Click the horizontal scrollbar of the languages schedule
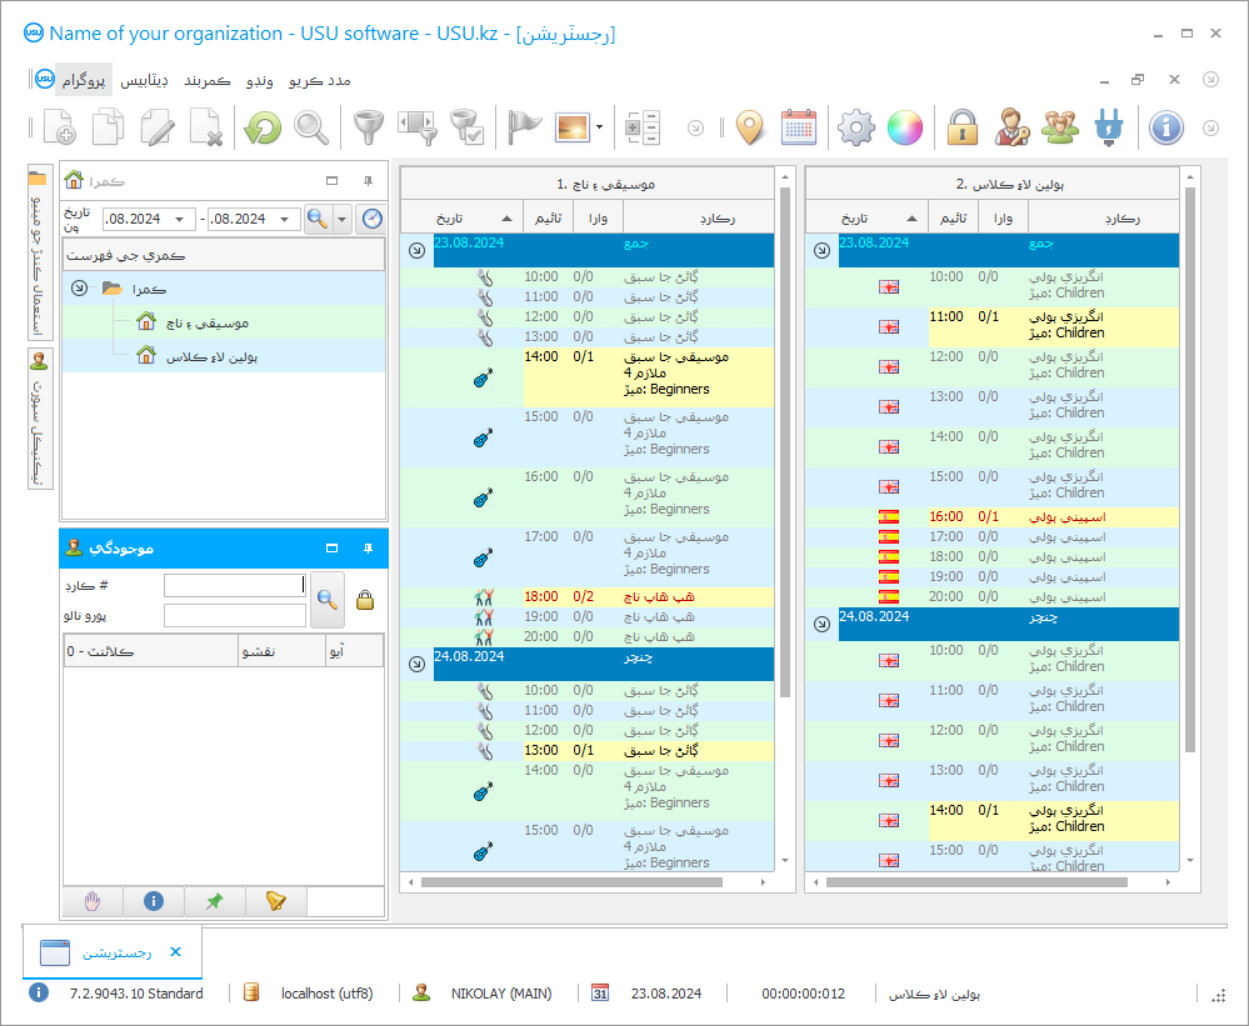 click(976, 883)
